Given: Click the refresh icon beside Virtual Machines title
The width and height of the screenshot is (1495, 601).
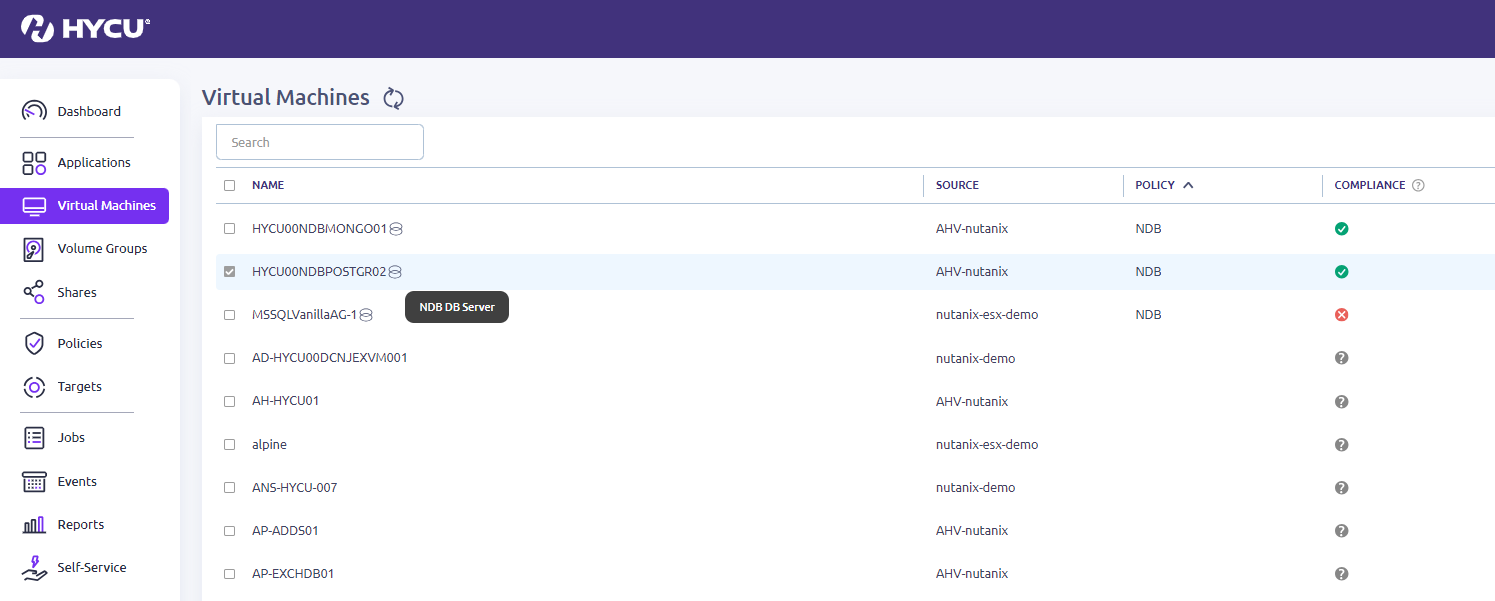Looking at the screenshot, I should tap(393, 98).
